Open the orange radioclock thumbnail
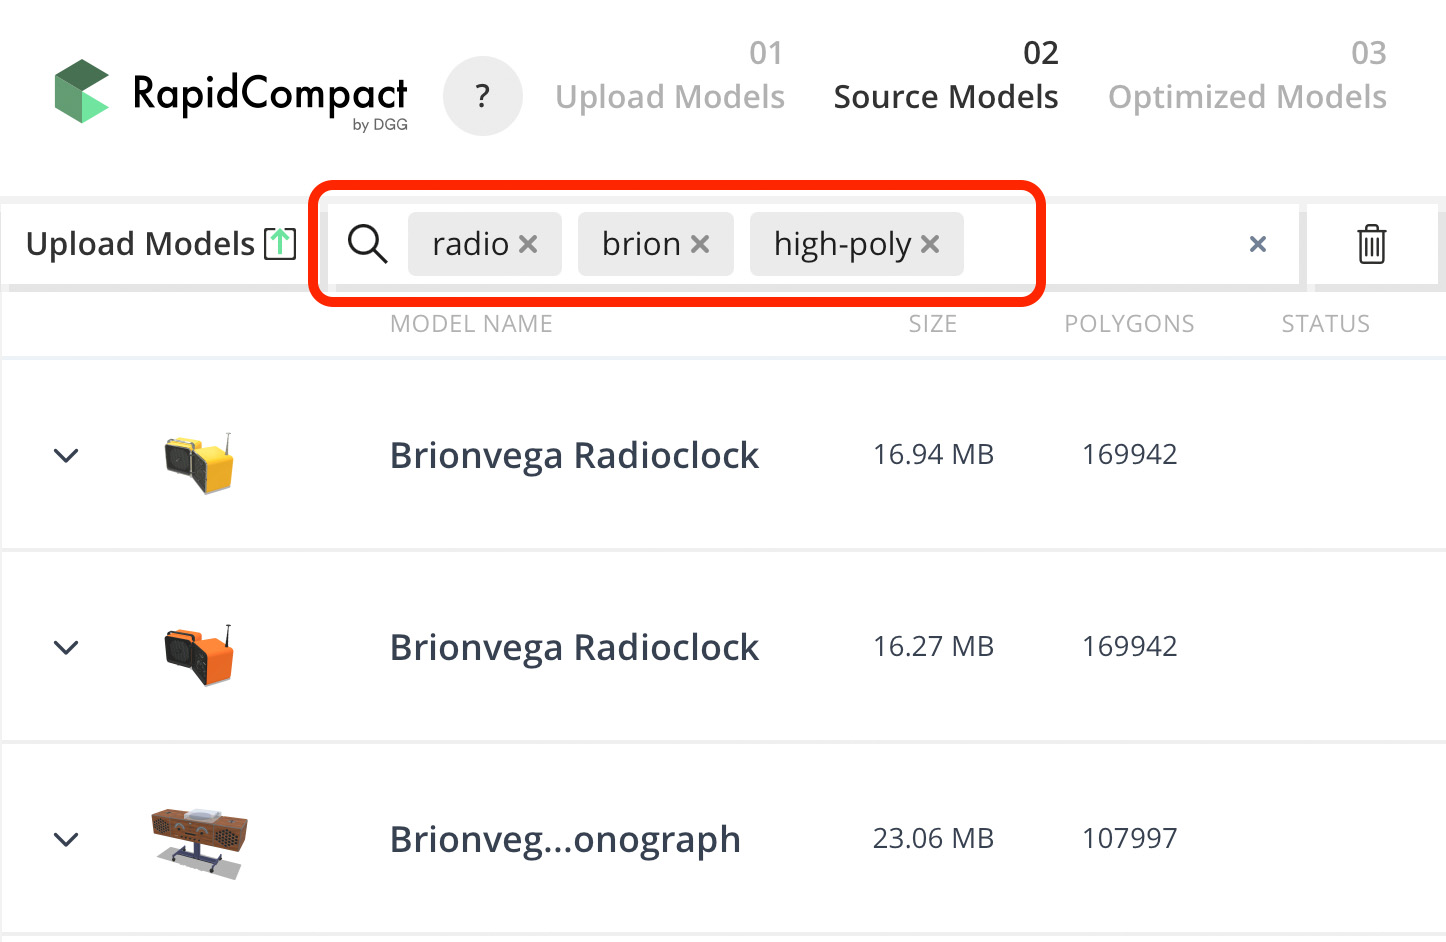Image resolution: width=1446 pixels, height=942 pixels. tap(199, 655)
